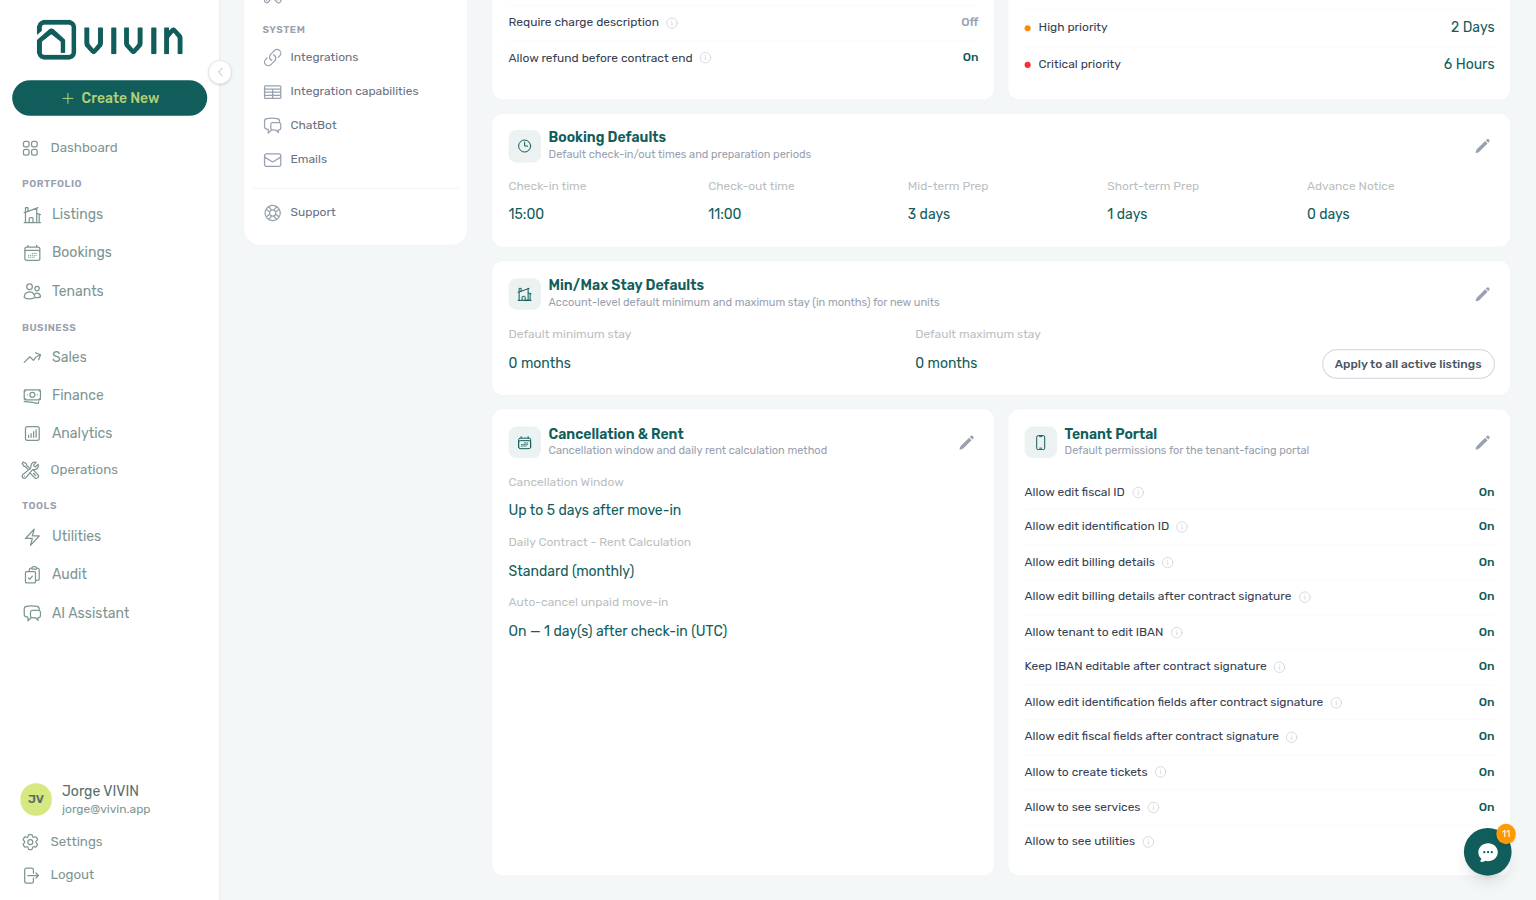
Task: Click the Audit clipboard icon
Action: point(32,575)
